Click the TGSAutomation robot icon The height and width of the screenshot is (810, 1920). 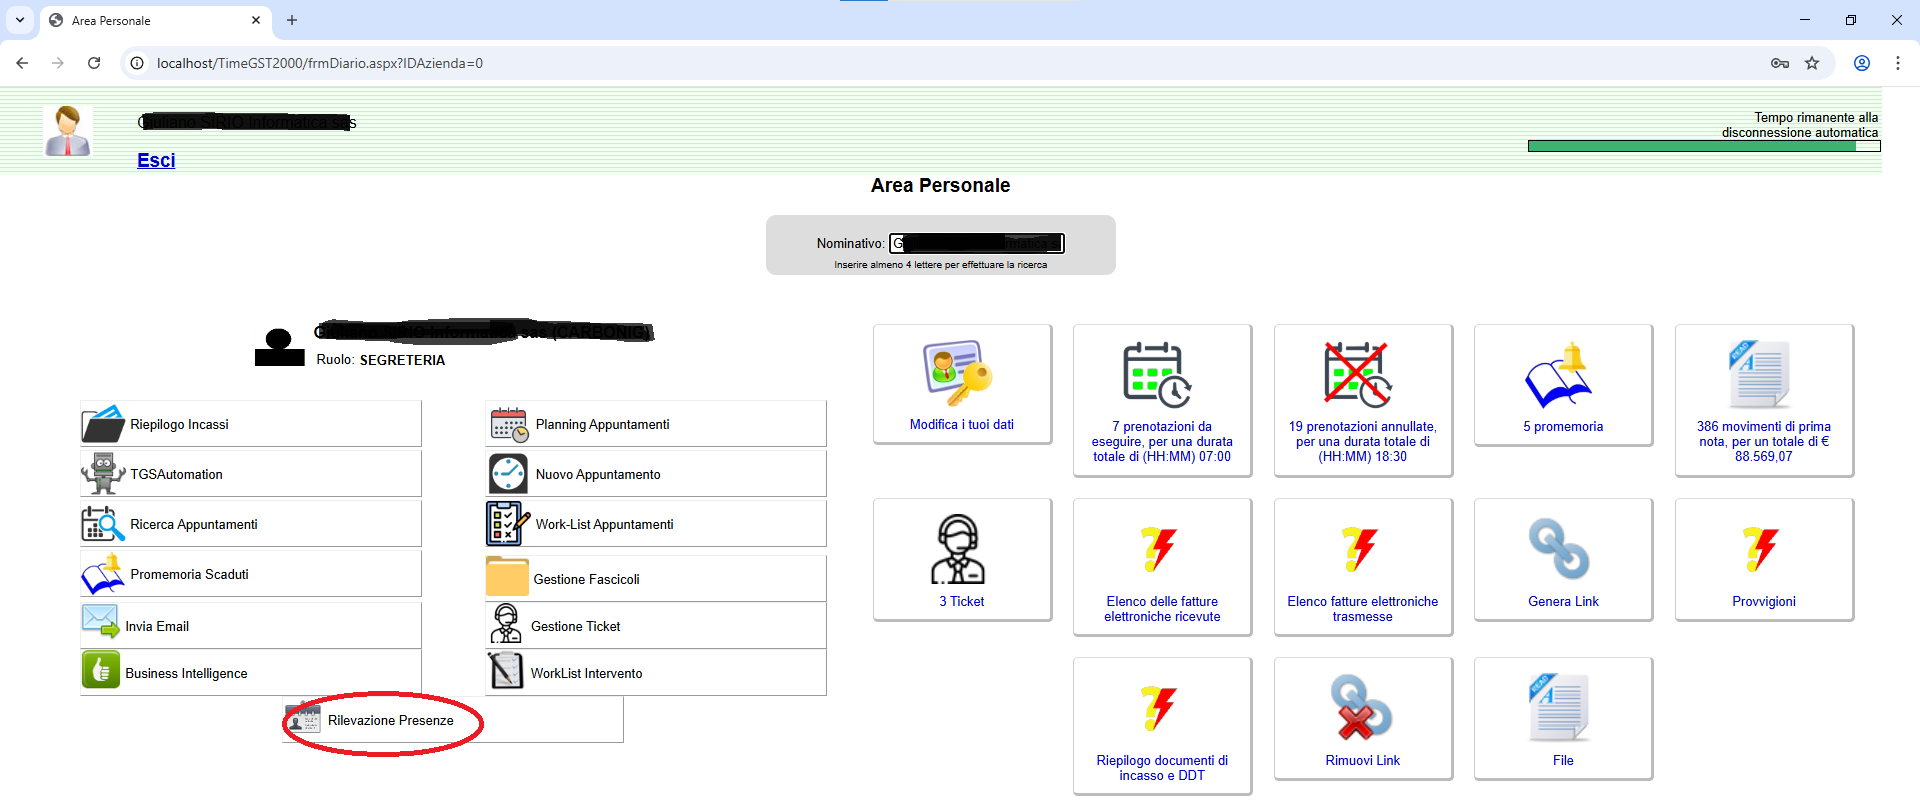point(103,474)
